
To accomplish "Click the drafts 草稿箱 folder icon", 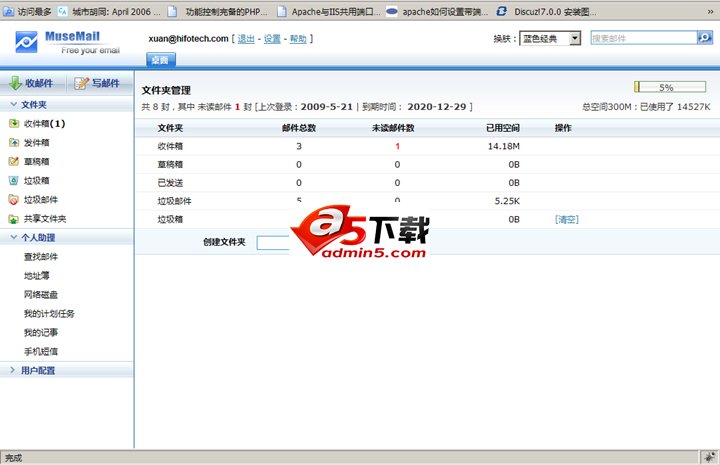I will pos(14,161).
